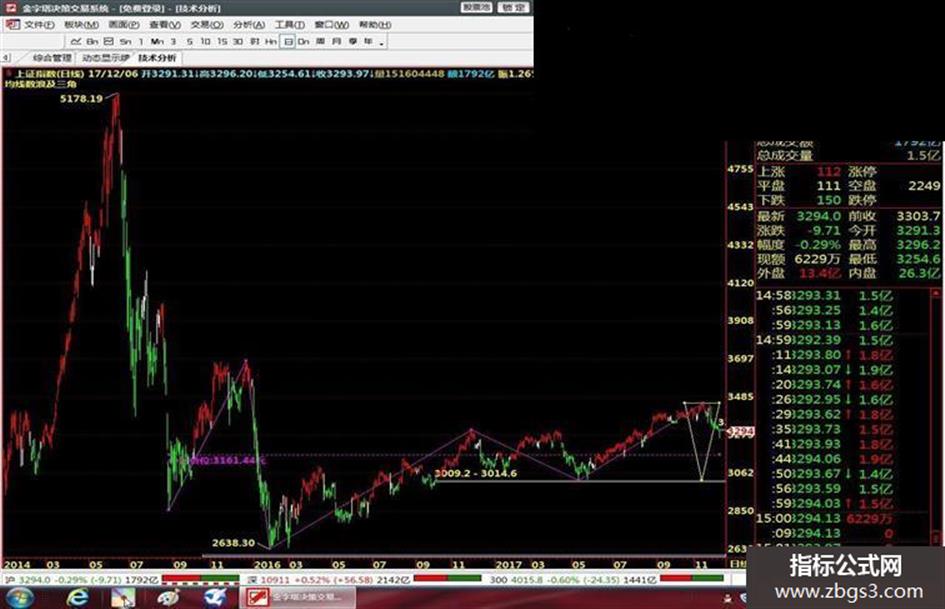Click the tab scroll left arrow
This screenshot has height=609, width=945.
[5, 58]
